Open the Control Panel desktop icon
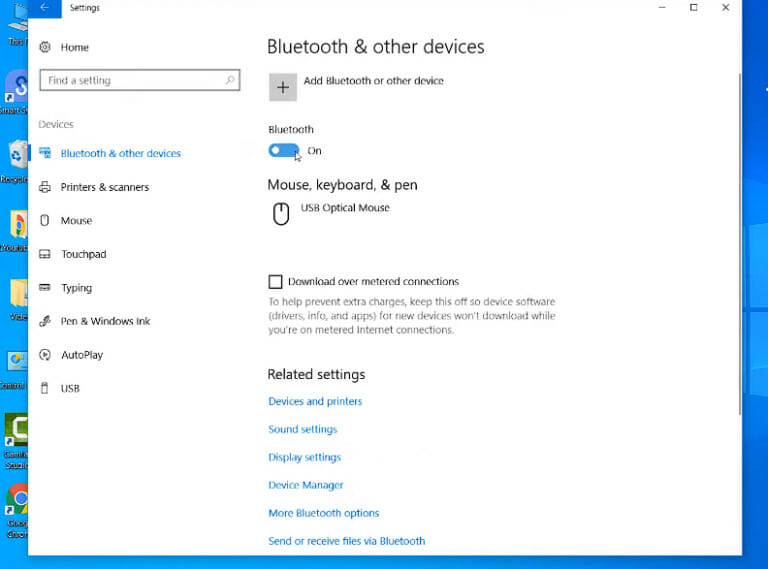The image size is (768, 569). [x=17, y=363]
